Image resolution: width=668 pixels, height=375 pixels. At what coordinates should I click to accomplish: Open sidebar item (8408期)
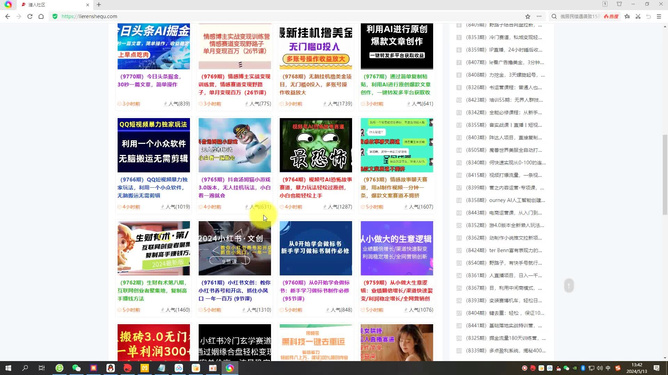pos(504,75)
